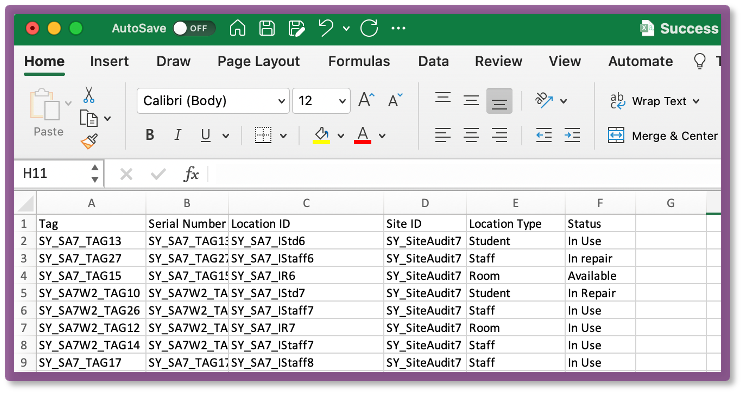The width and height of the screenshot is (744, 394).
Task: Click the text Orientation icon
Action: click(544, 100)
